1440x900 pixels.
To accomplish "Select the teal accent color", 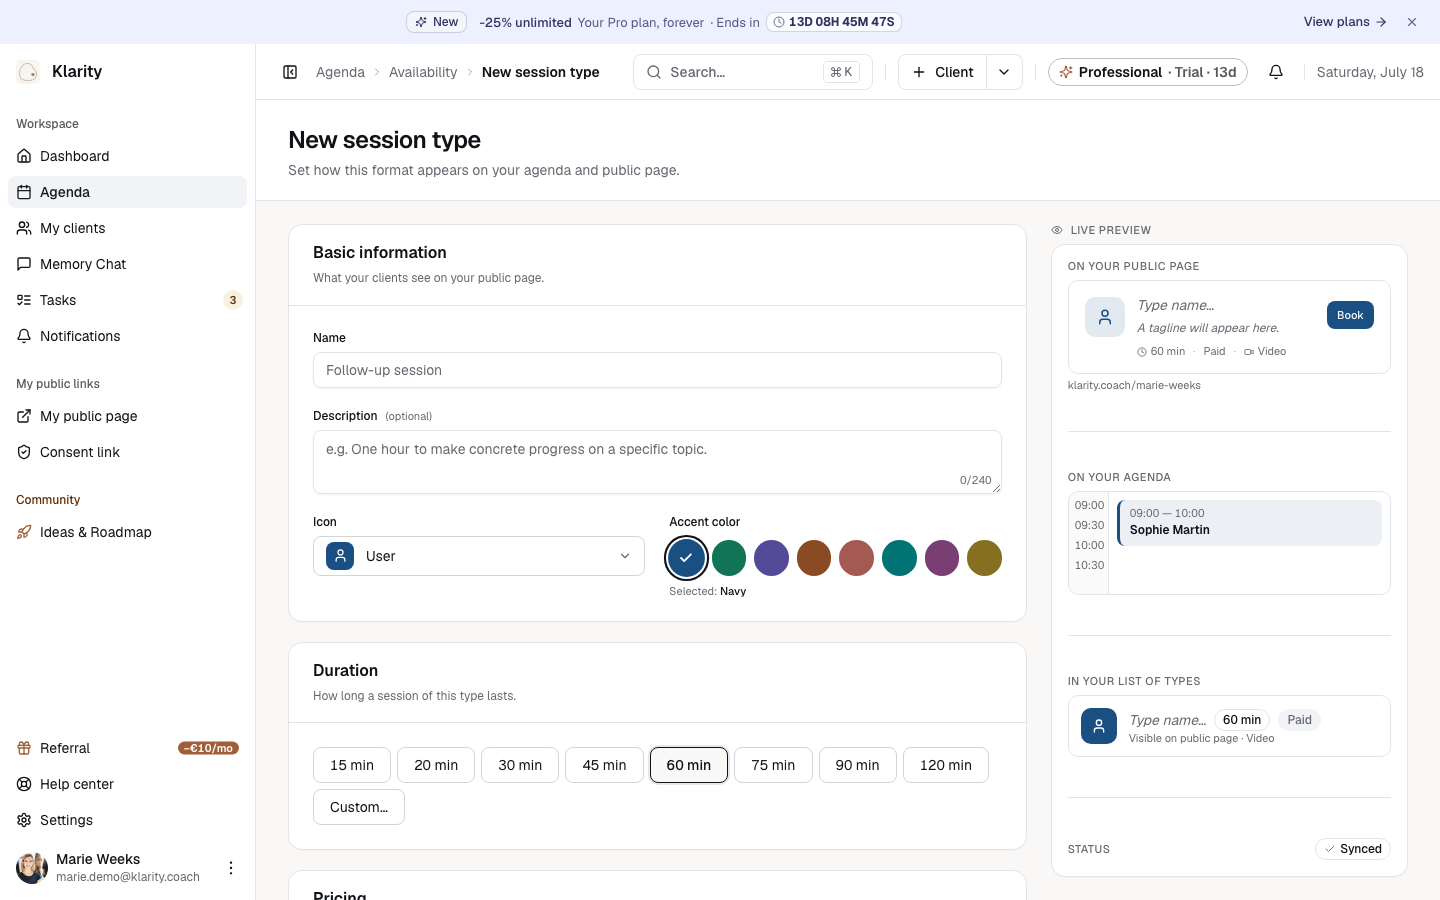I will tap(899, 558).
